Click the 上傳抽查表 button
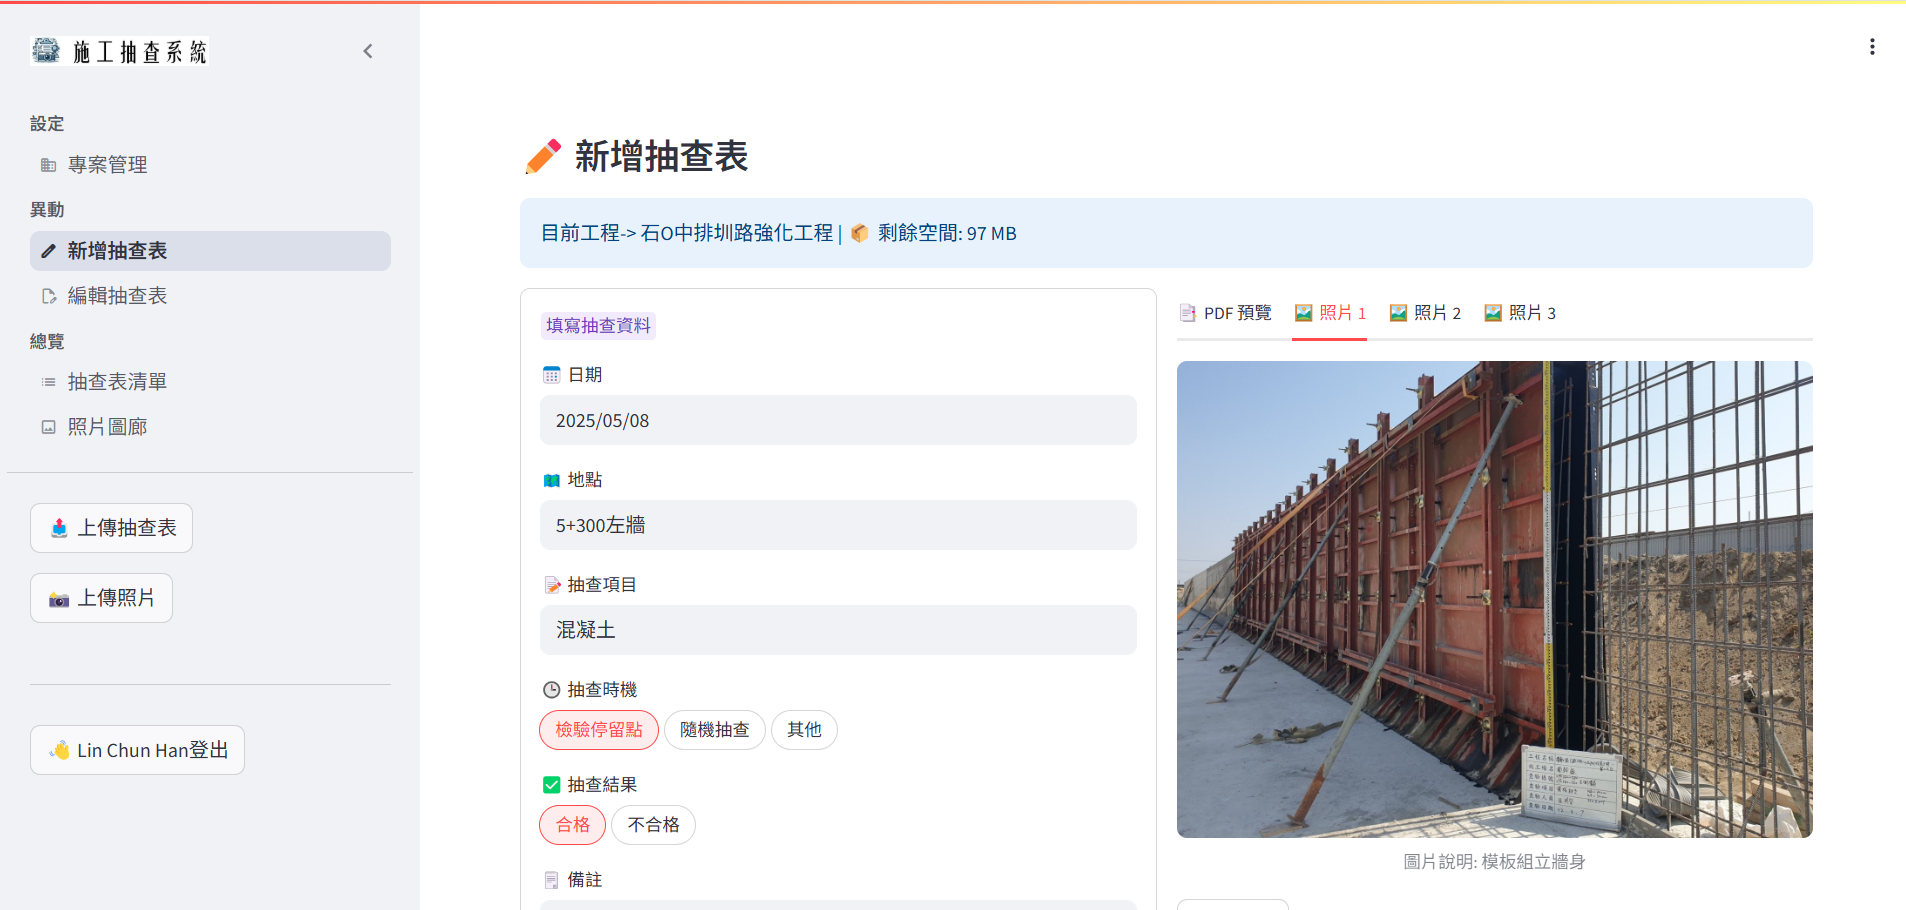The width and height of the screenshot is (1906, 910). 111,528
